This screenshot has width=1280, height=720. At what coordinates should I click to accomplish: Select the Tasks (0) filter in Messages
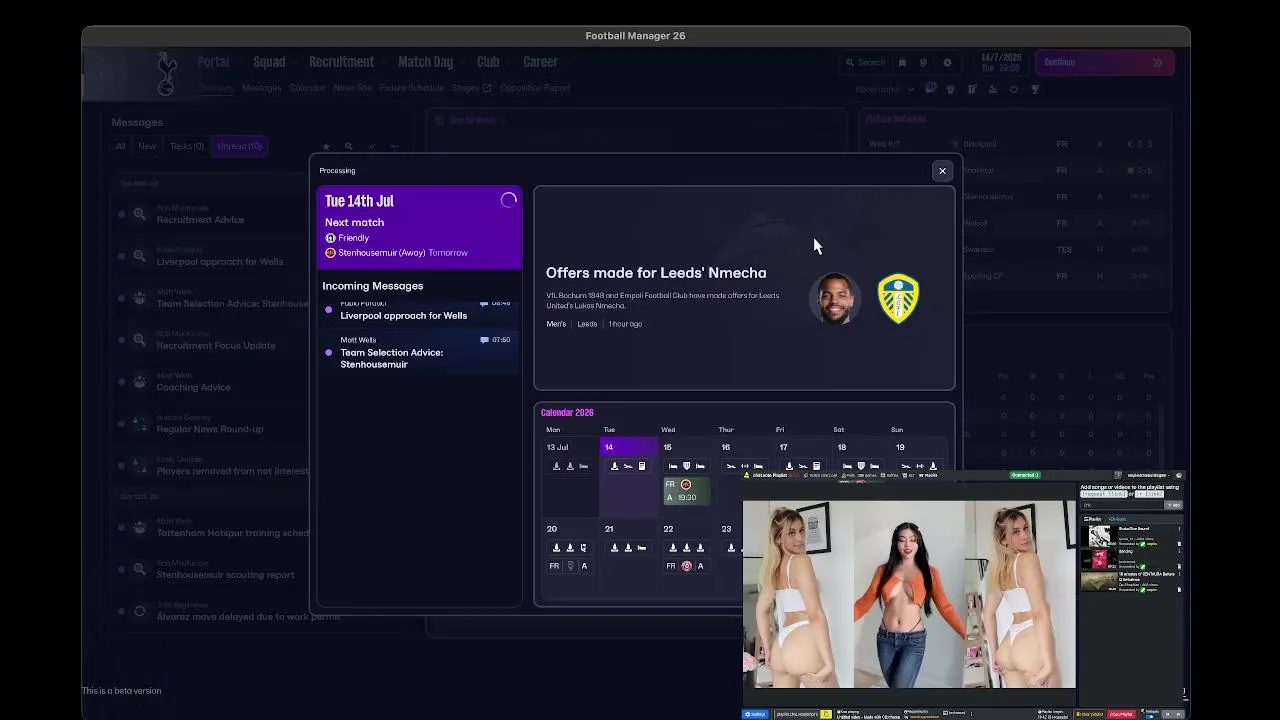click(187, 146)
